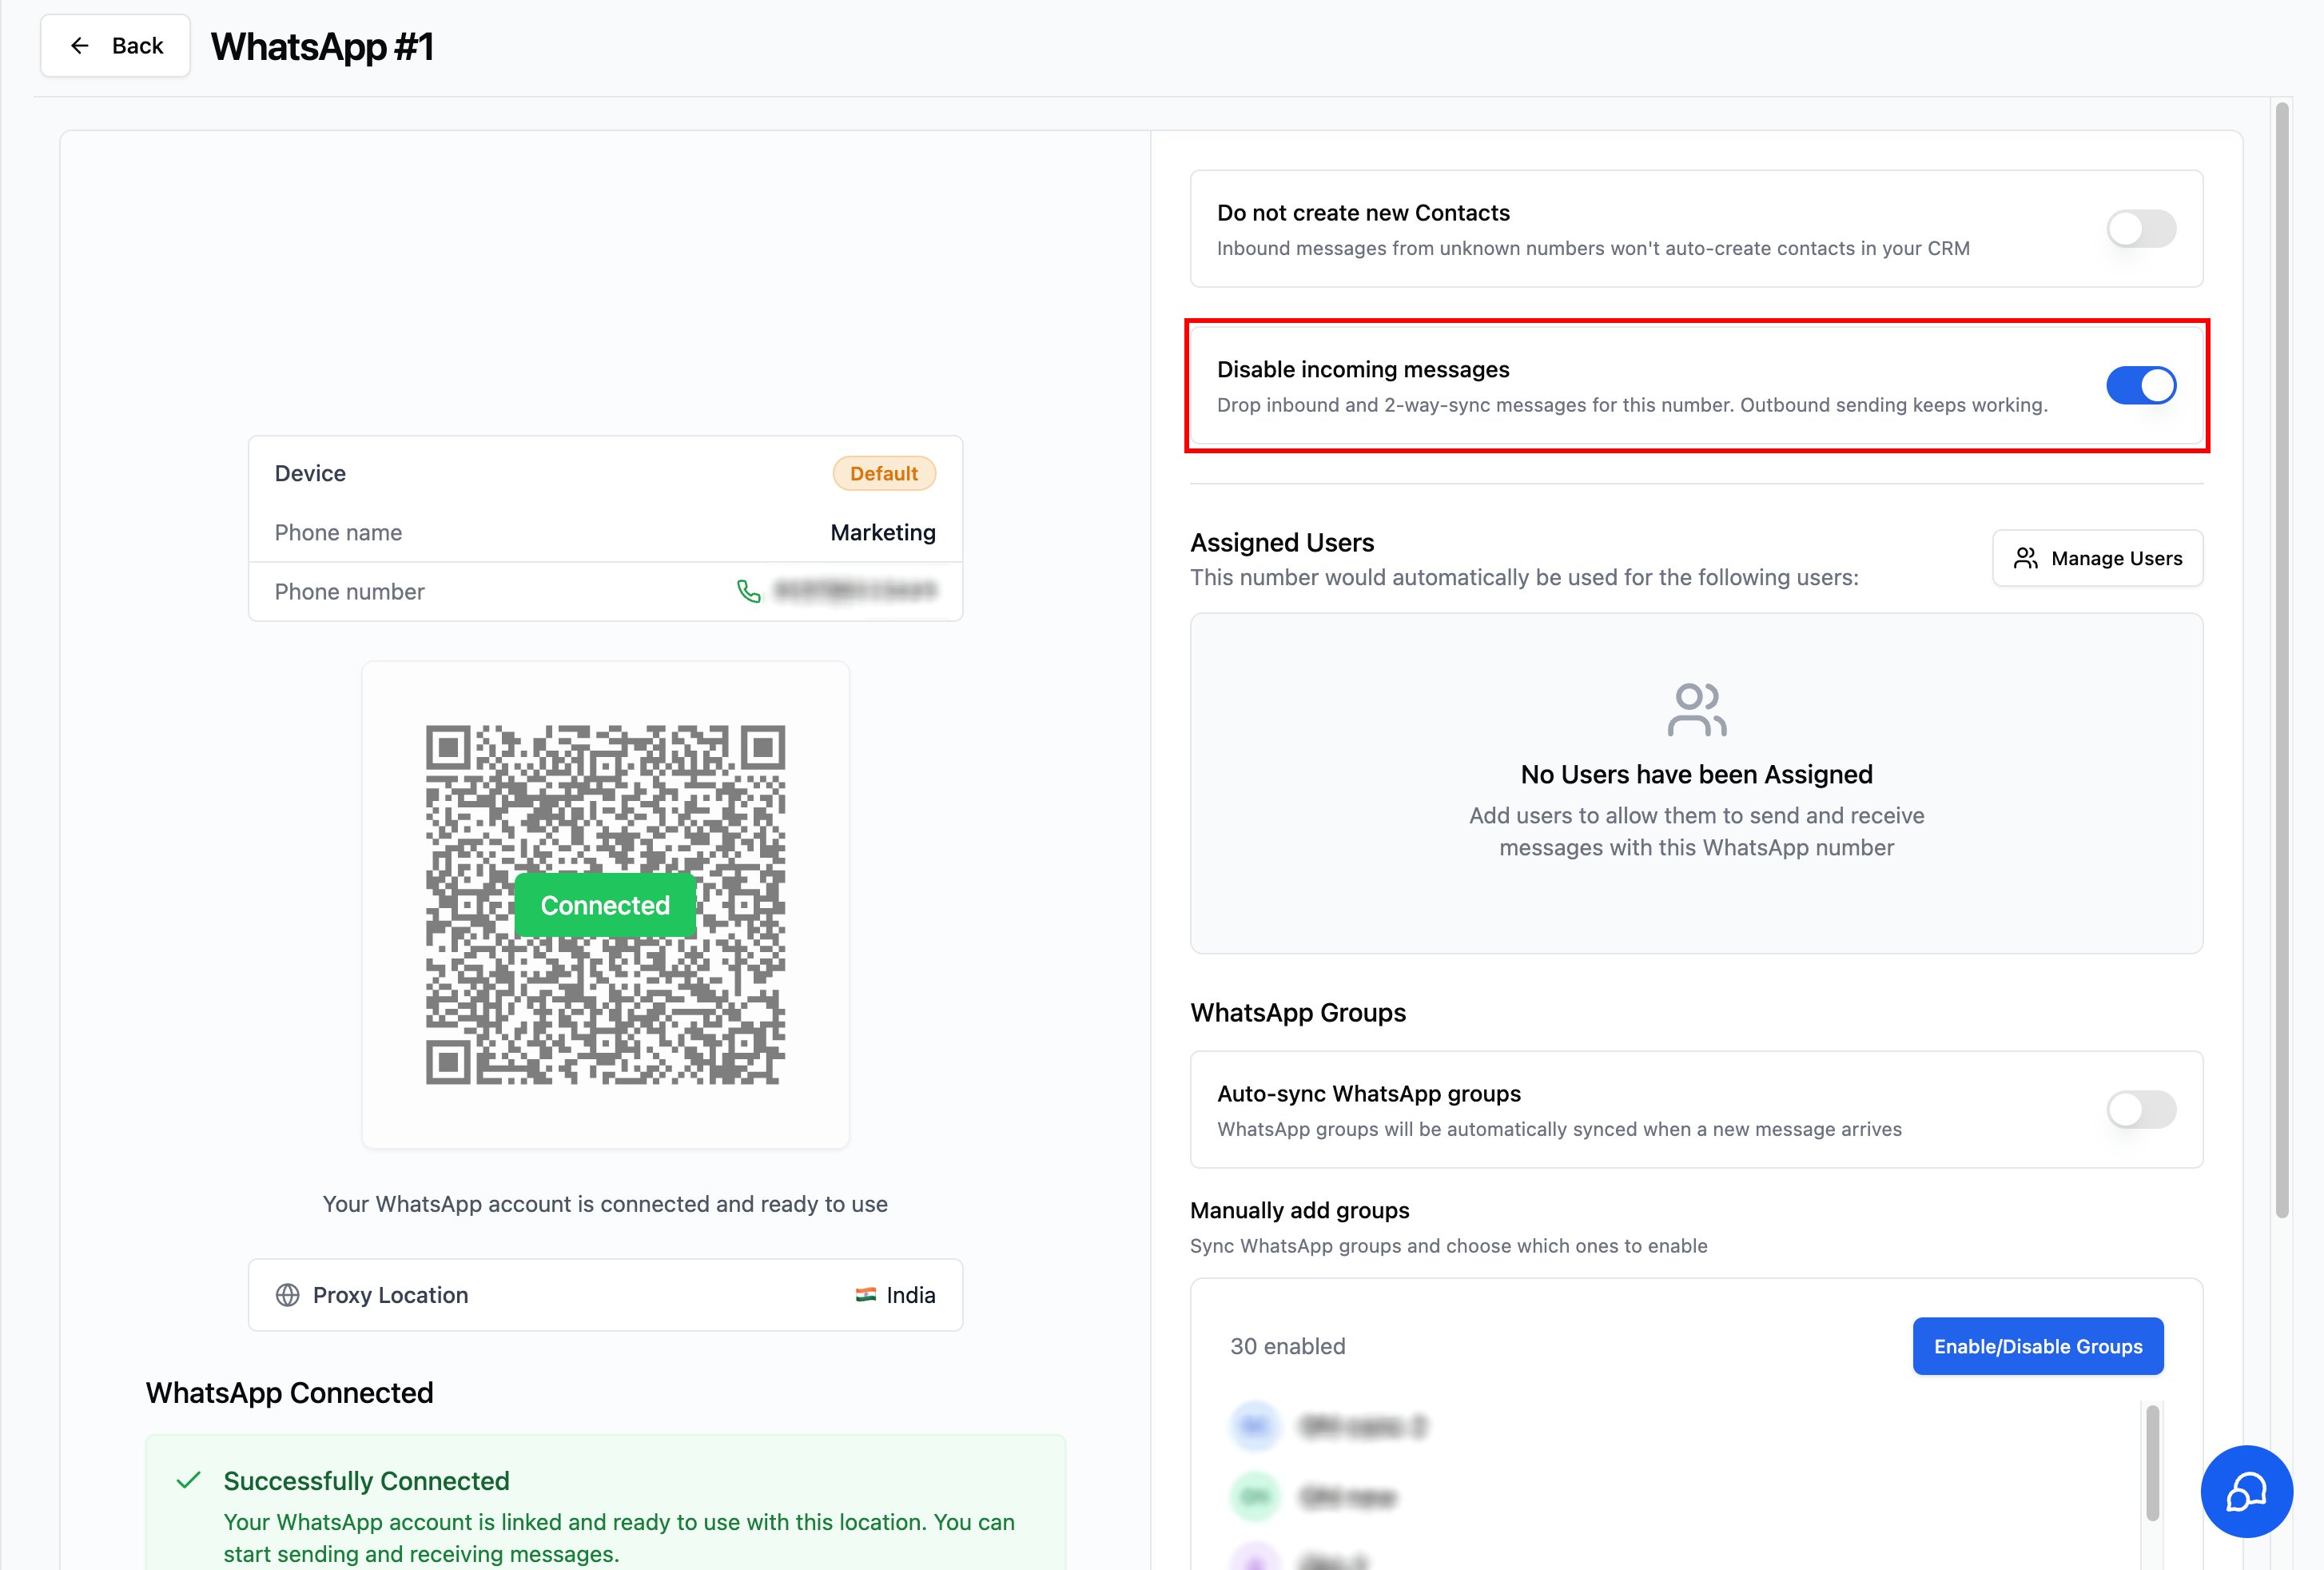This screenshot has height=1570, width=2324.
Task: Click the 30 enabled count text
Action: [x=1288, y=1346]
